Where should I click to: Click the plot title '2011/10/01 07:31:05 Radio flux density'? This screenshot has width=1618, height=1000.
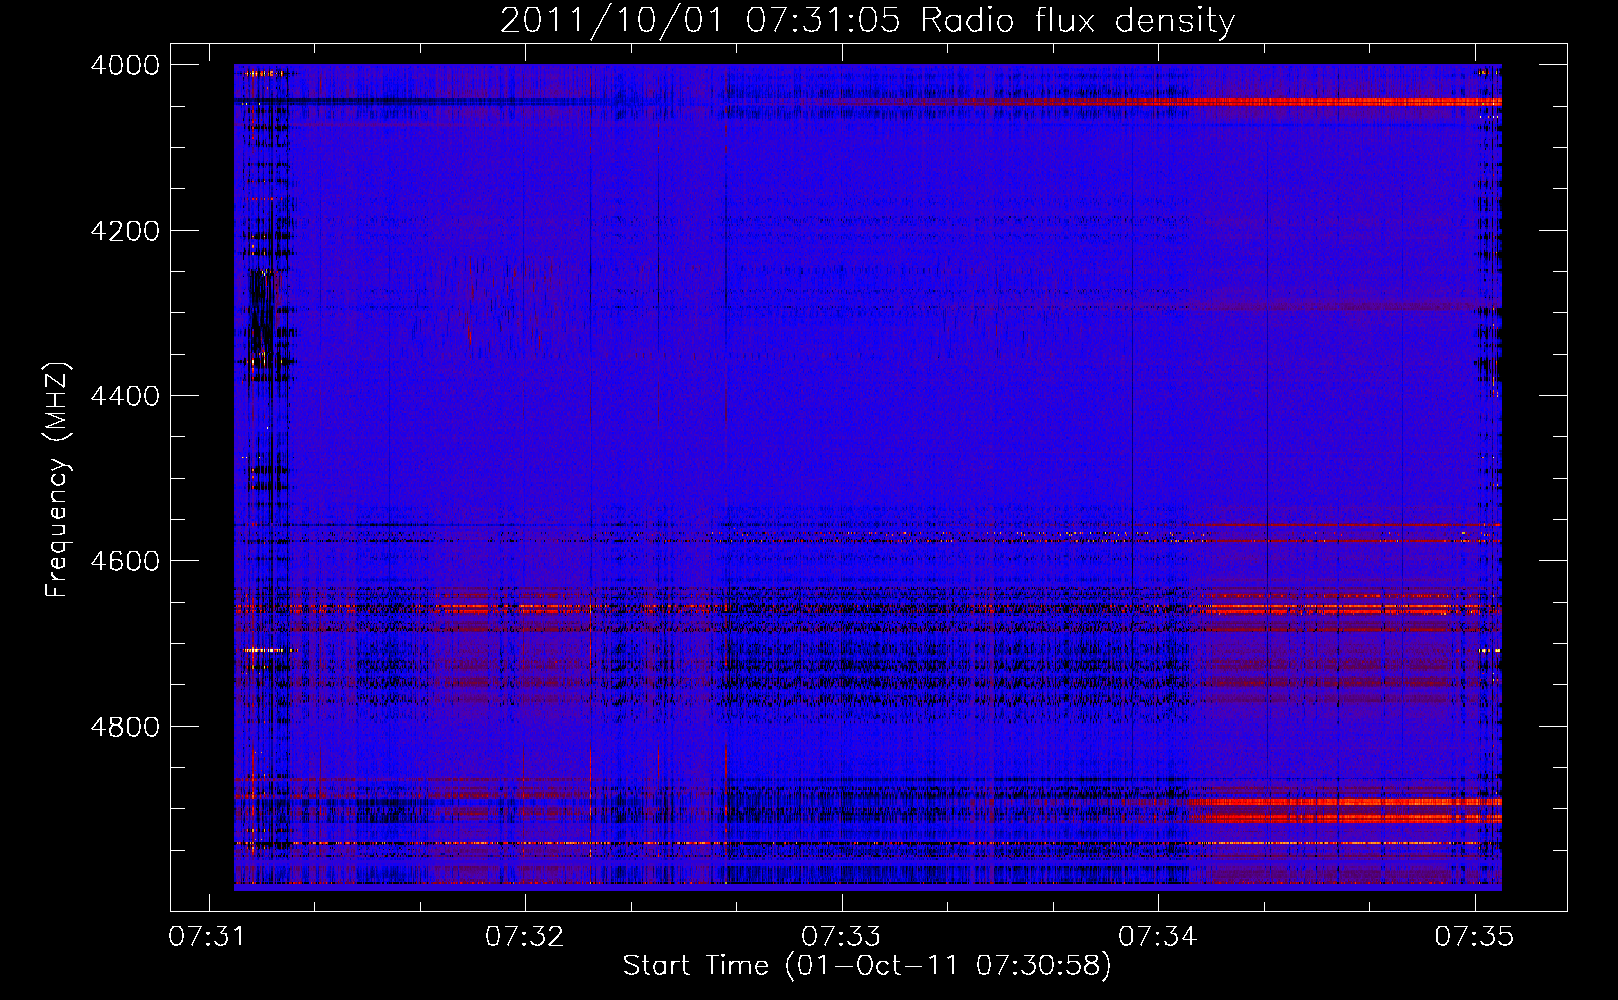point(867,20)
